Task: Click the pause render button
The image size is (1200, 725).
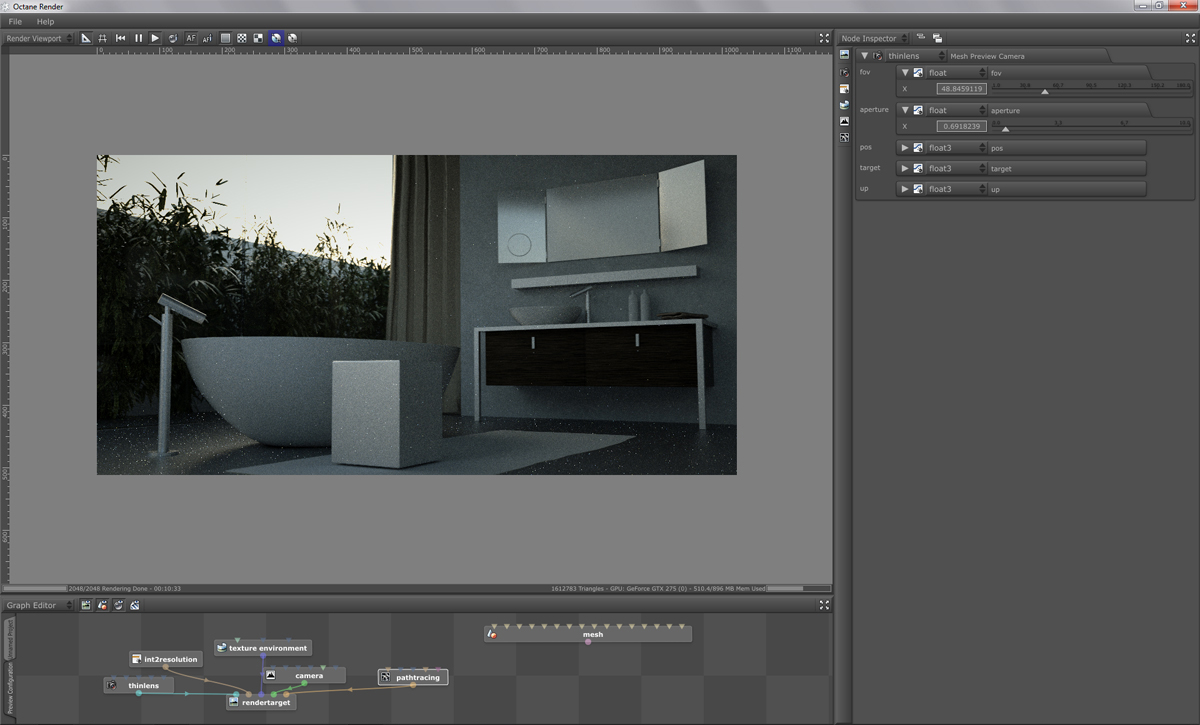Action: [138, 38]
